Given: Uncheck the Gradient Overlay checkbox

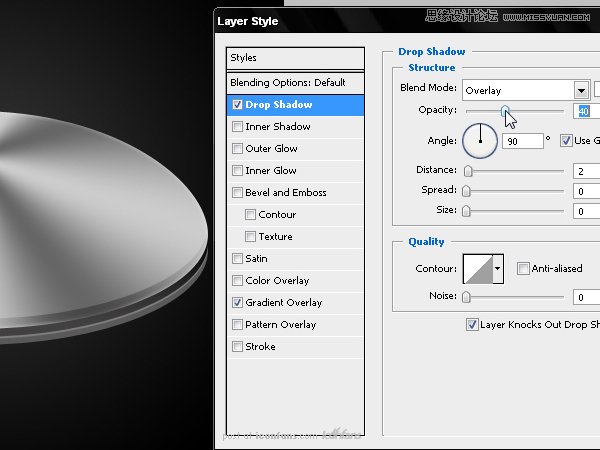Looking at the screenshot, I should [237, 303].
